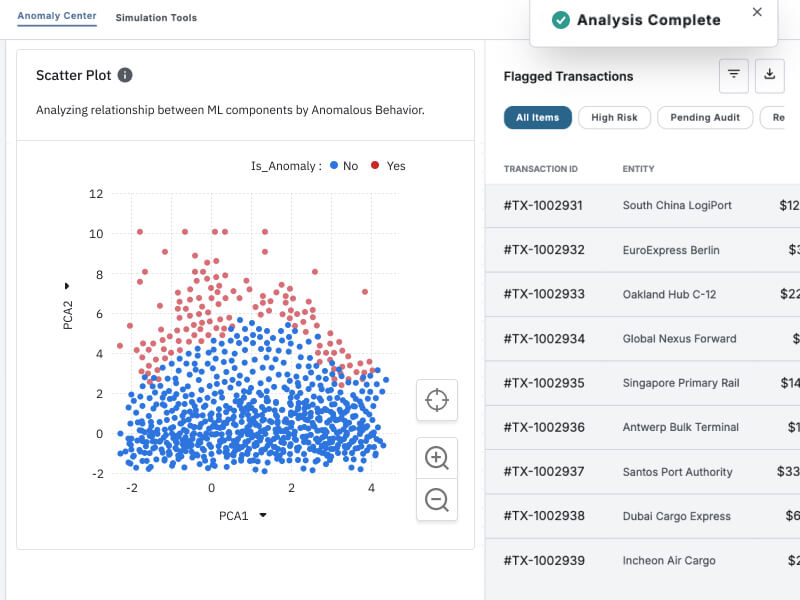Open transaction #TX-1002934
Viewport: 800px width, 600px height.
click(x=544, y=339)
